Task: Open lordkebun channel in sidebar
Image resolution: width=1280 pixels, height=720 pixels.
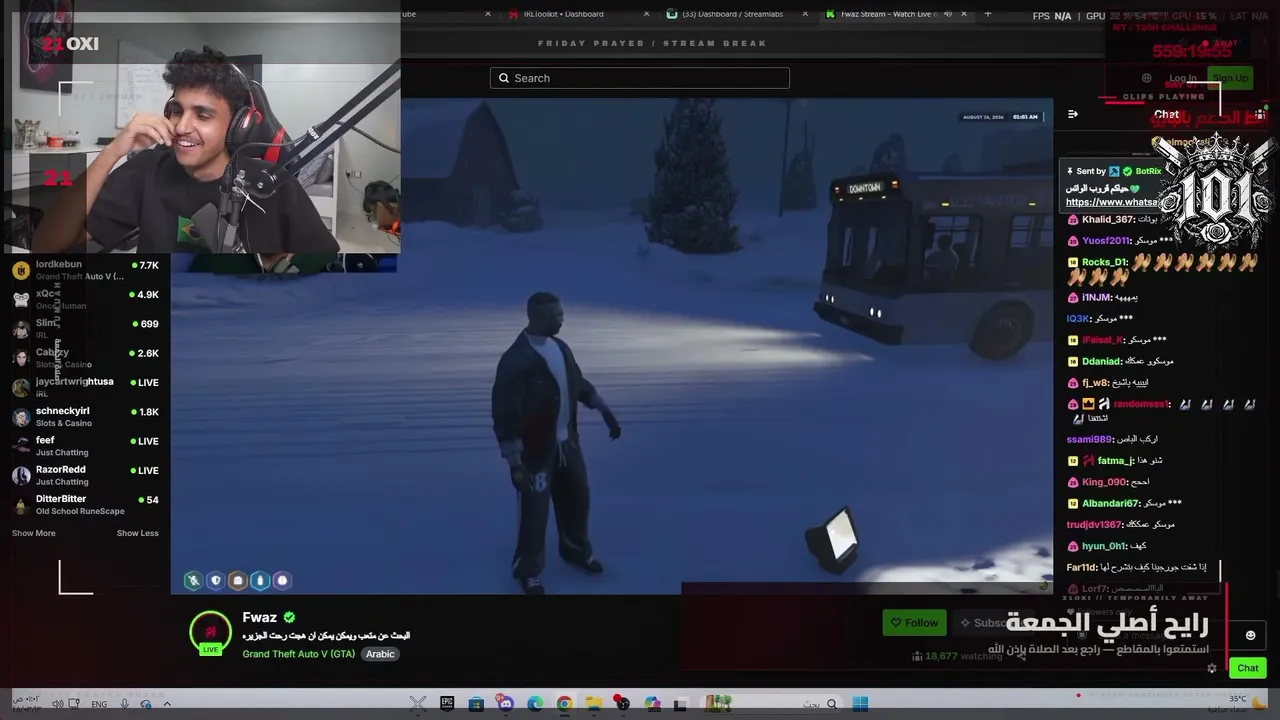Action: pos(85,270)
